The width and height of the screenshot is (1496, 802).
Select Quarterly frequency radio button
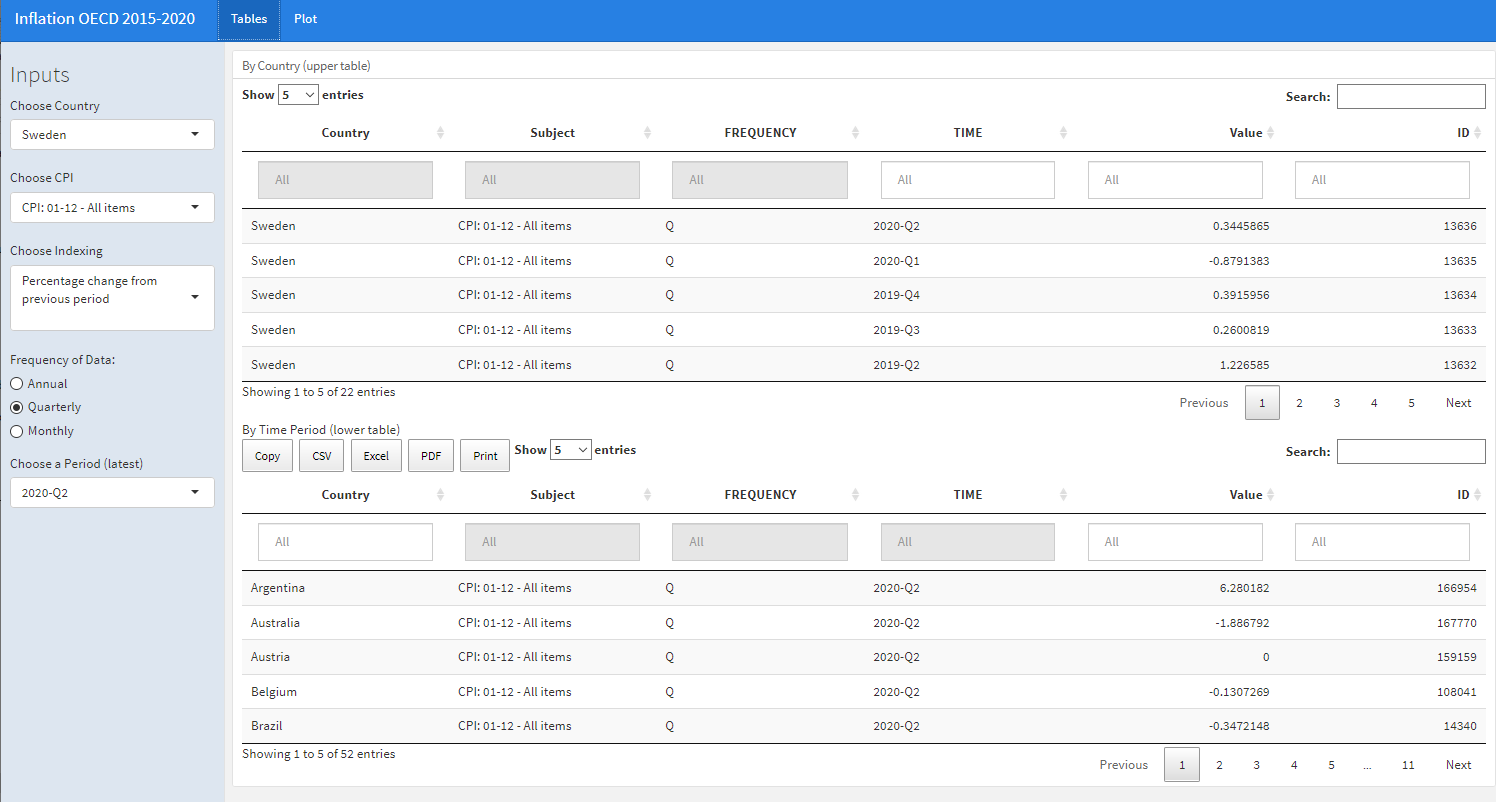coord(17,408)
